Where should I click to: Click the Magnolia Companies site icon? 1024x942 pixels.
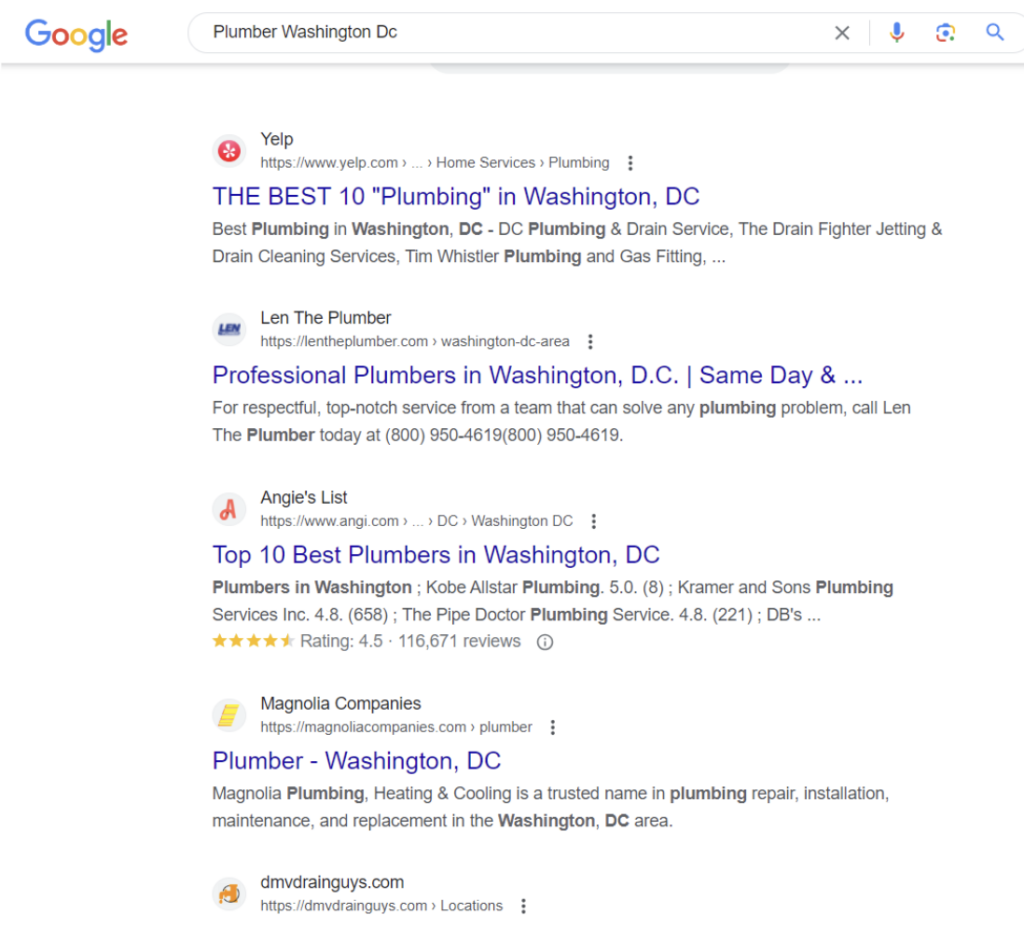[228, 714]
